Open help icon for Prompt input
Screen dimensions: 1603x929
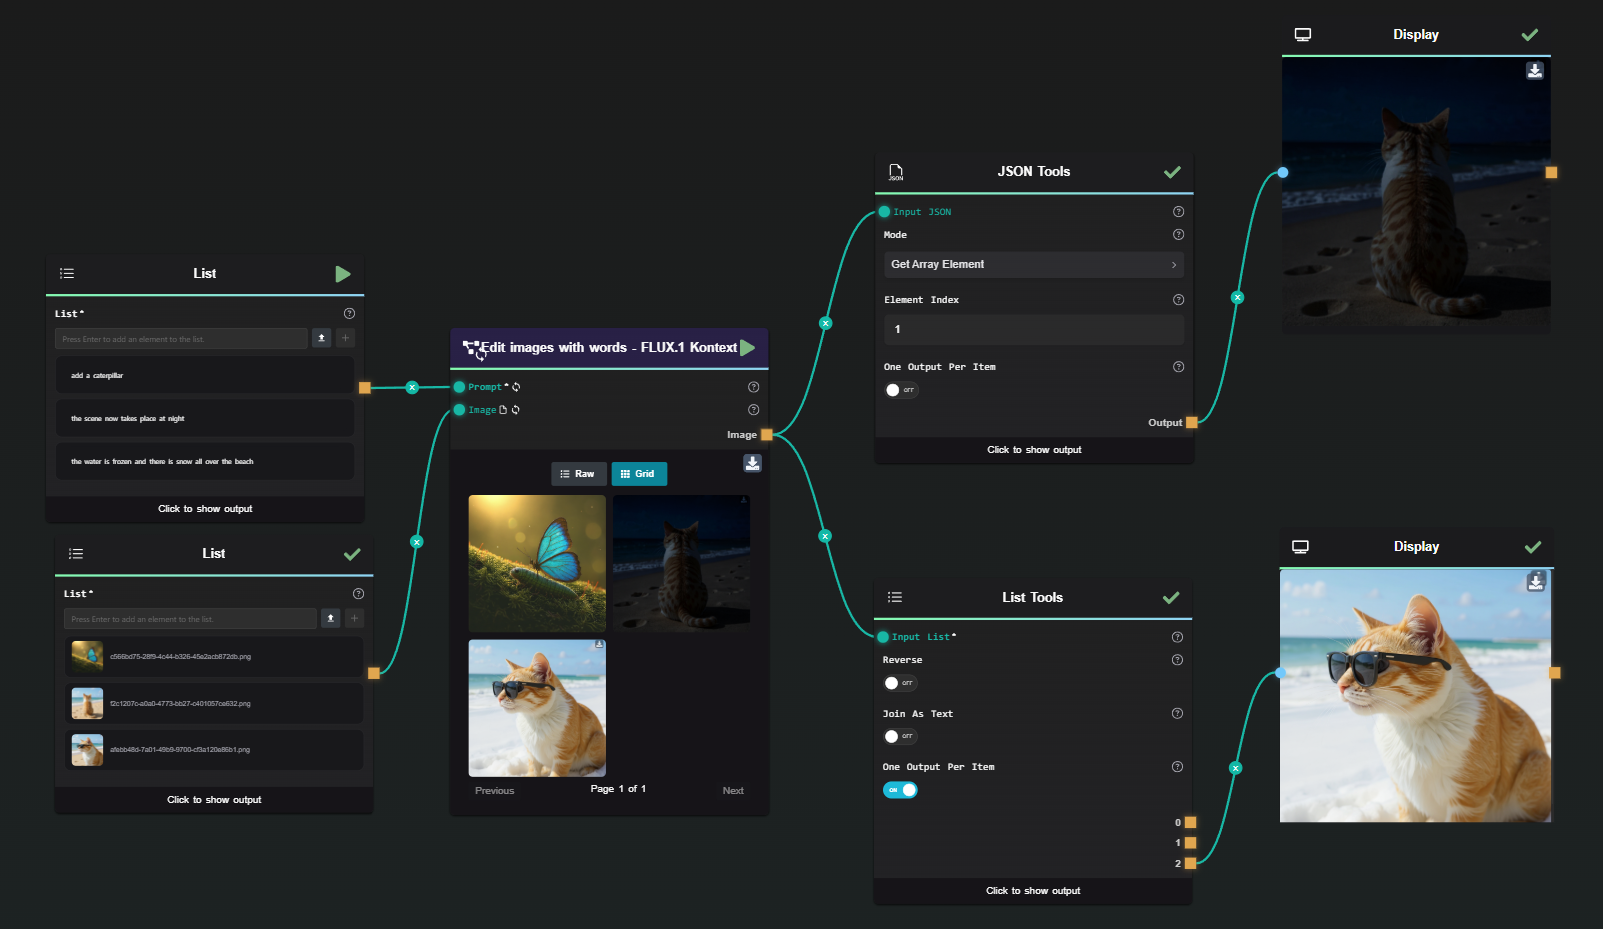pos(753,387)
